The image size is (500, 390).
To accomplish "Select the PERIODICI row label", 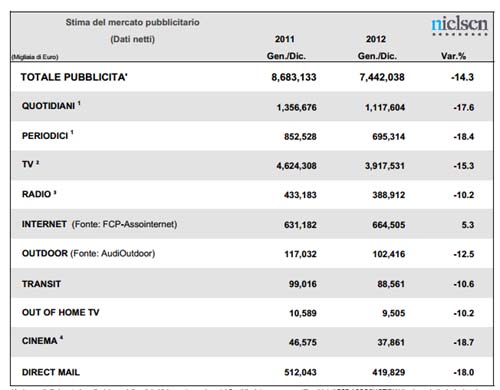I will pos(48,136).
